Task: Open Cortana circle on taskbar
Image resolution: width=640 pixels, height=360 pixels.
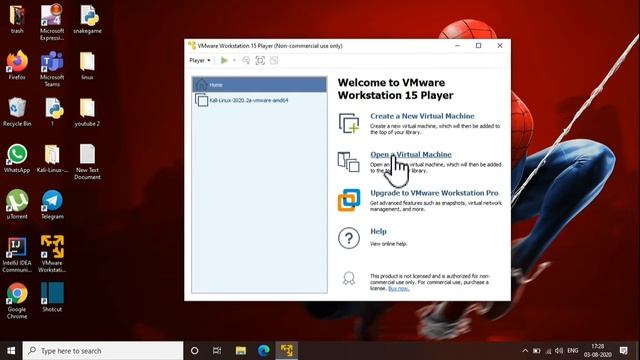Action: (x=195, y=351)
